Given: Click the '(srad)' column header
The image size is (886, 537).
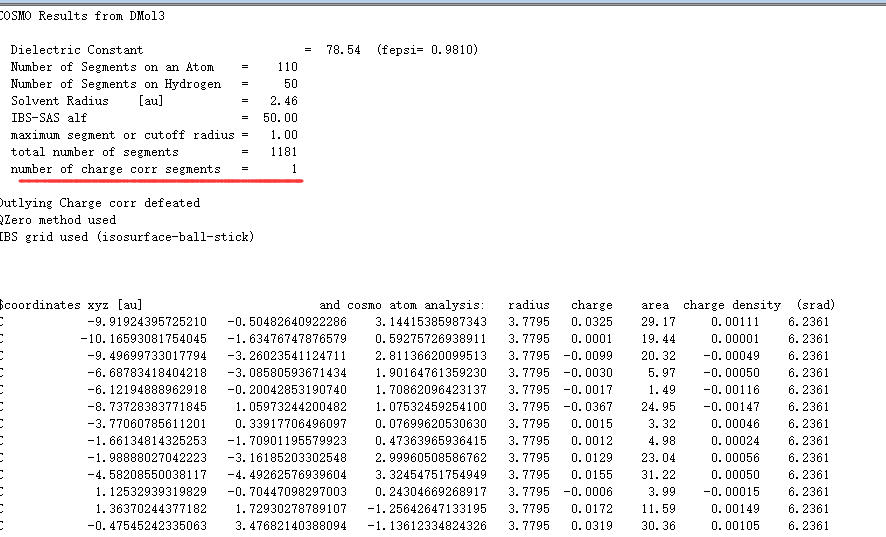Looking at the screenshot, I should pos(815,305).
